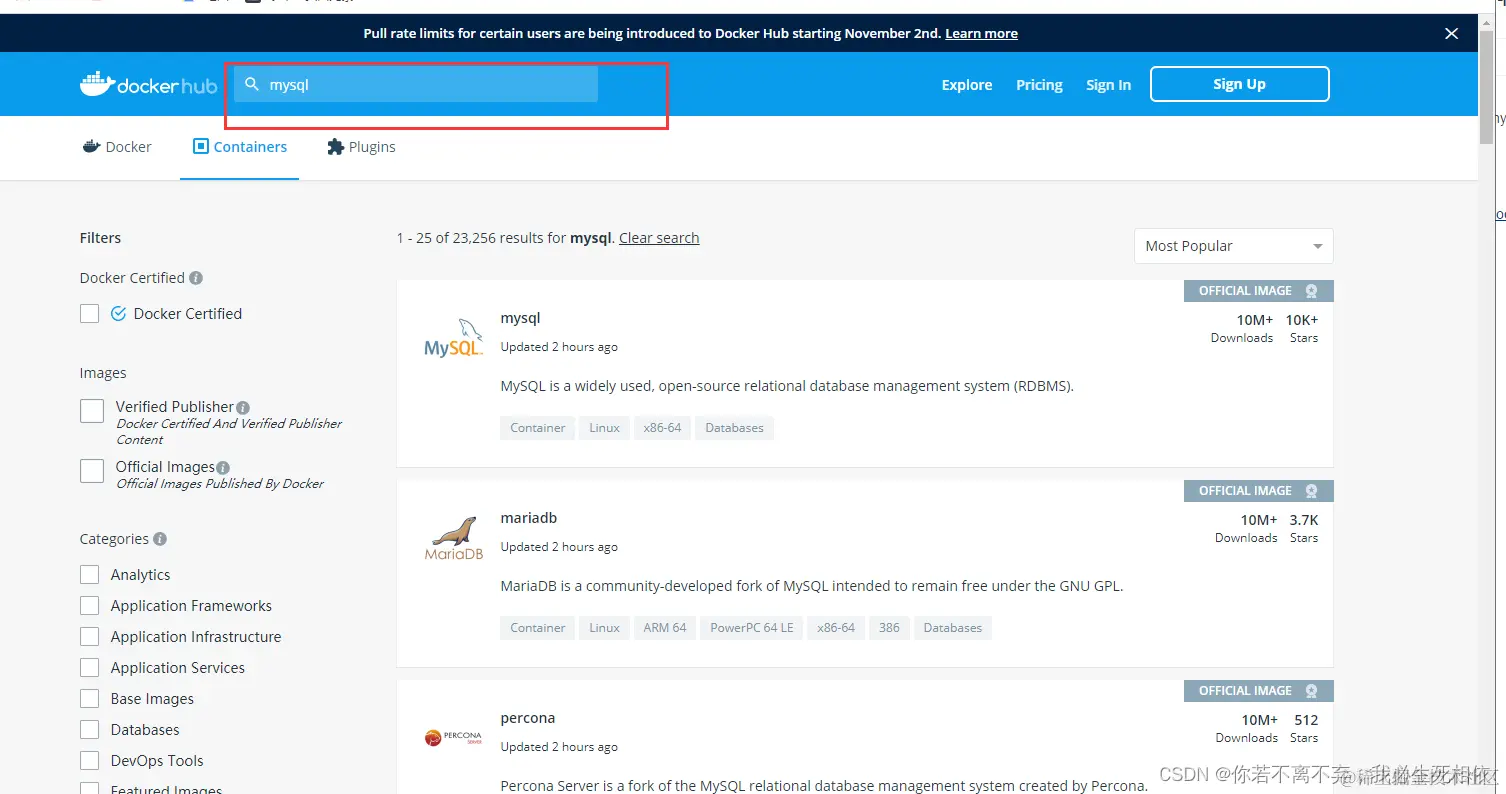Image resolution: width=1506 pixels, height=794 pixels.
Task: Click the mysql x86-64 tag
Action: coord(662,428)
